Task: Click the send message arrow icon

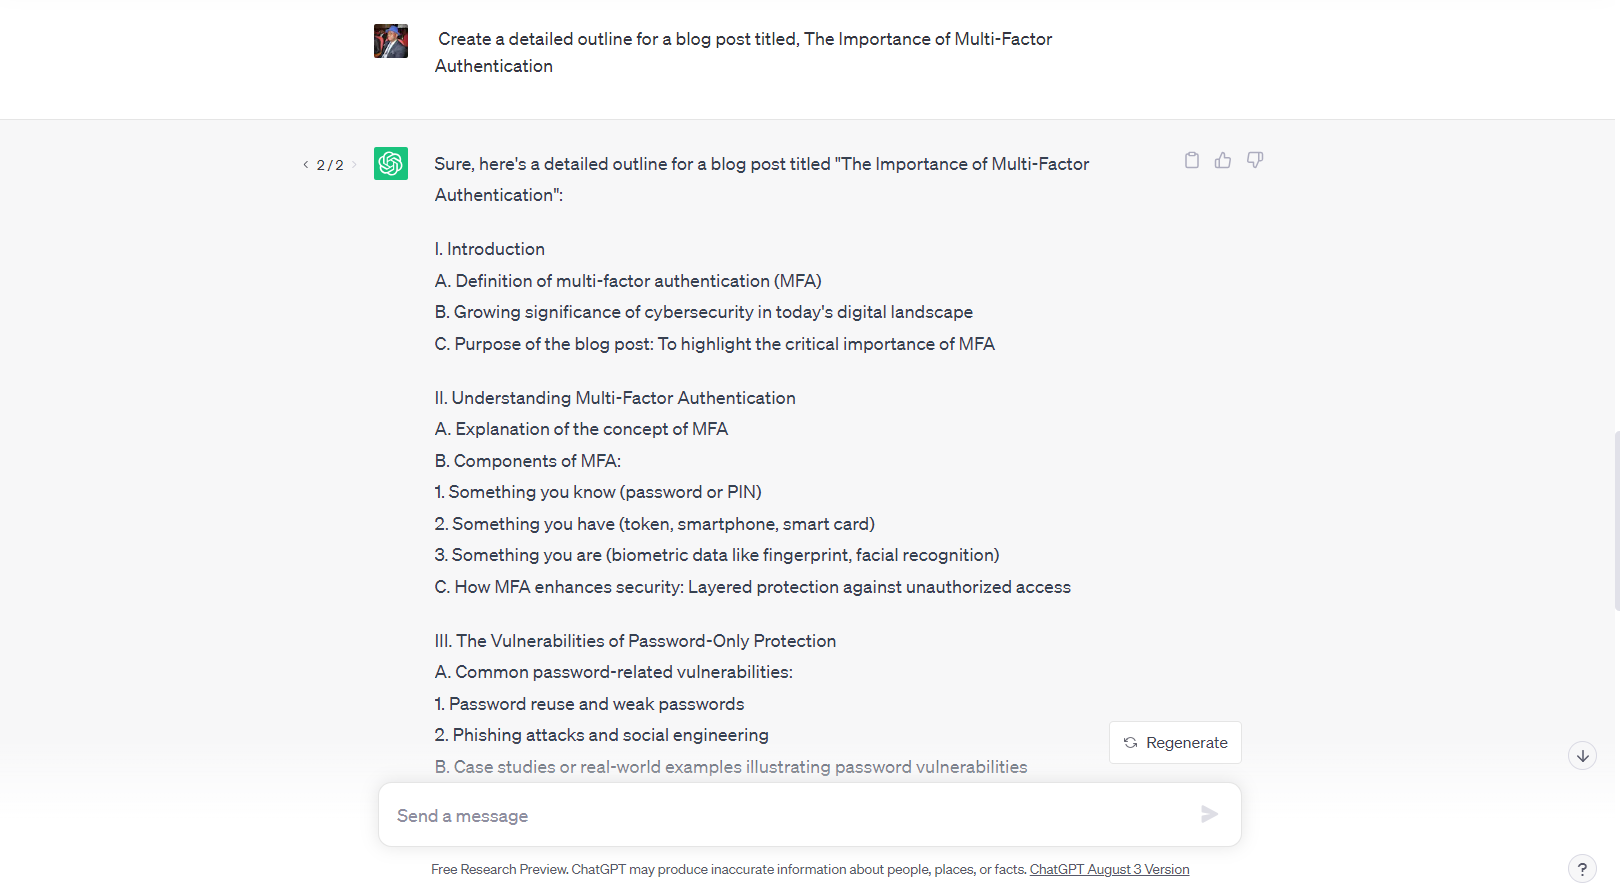Action: (1209, 814)
